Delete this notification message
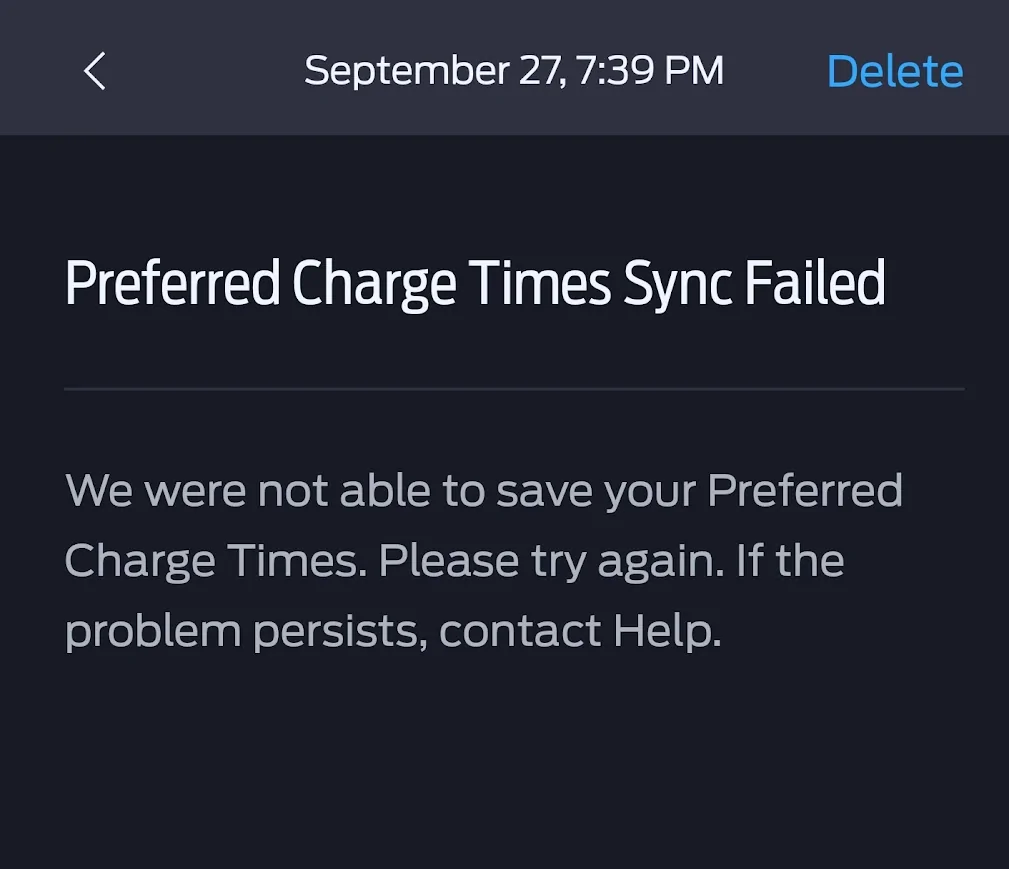1009x869 pixels. 895,72
